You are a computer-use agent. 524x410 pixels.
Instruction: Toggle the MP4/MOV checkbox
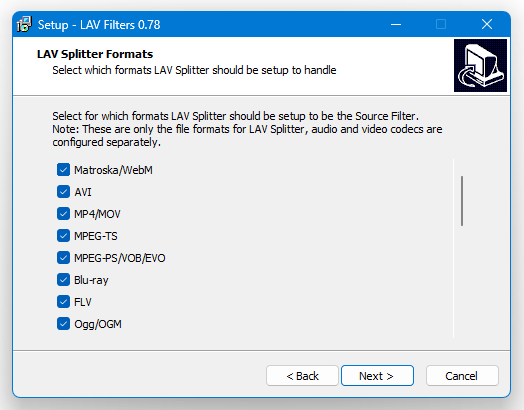coord(63,214)
